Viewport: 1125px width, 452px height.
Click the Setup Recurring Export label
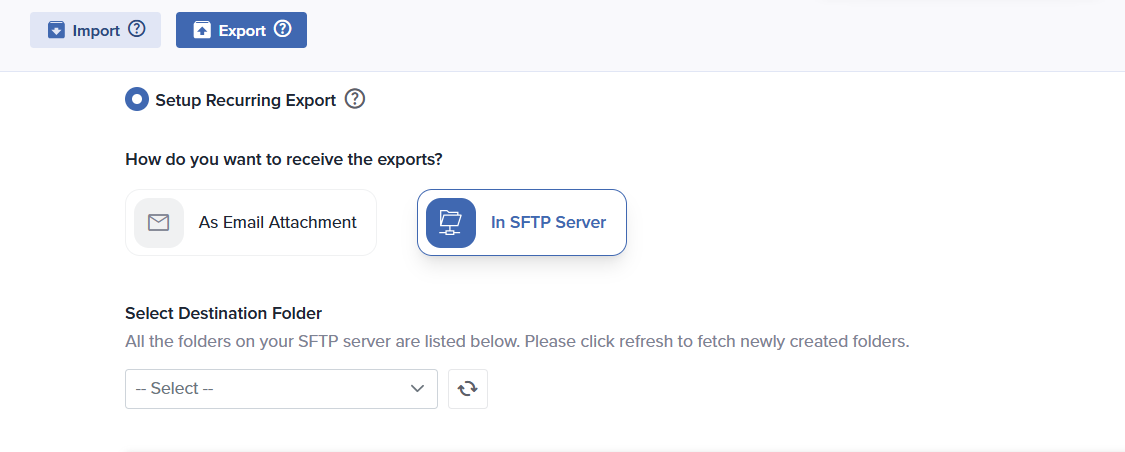point(245,100)
